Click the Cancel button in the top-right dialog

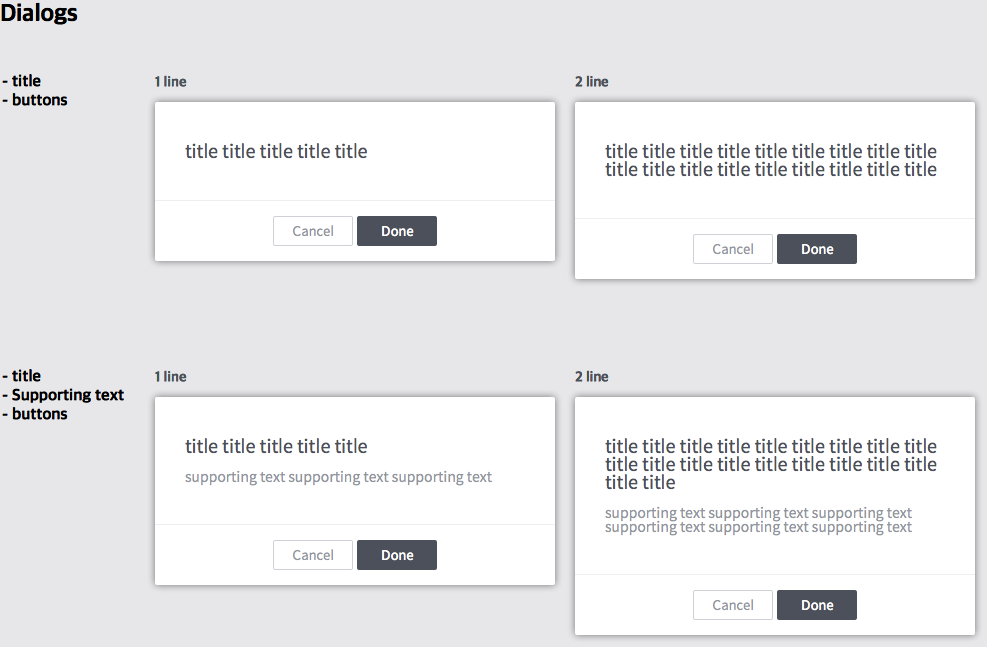pos(732,249)
